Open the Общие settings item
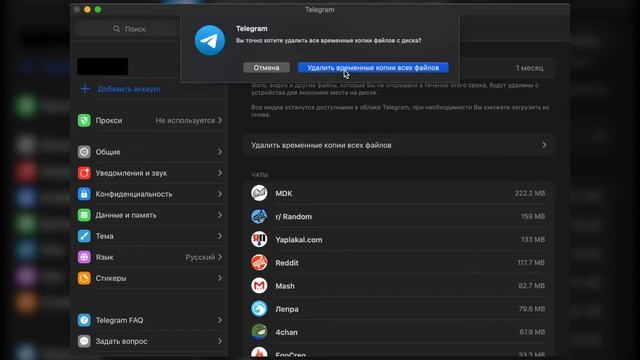Viewport: 640px width, 360px height. tap(150, 152)
